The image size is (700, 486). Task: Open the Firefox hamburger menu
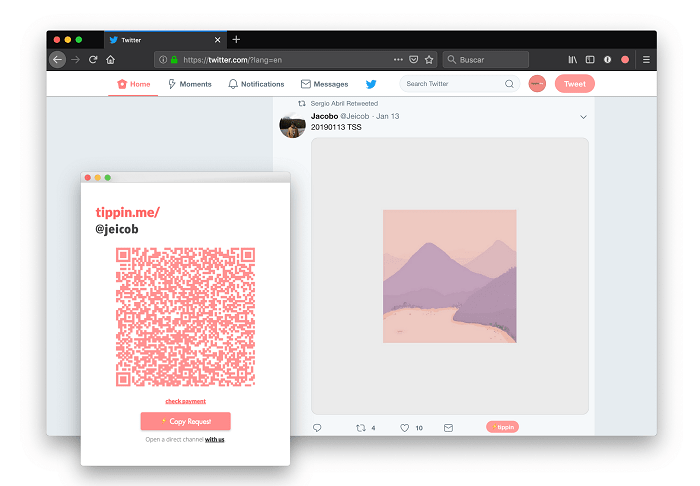coord(646,59)
